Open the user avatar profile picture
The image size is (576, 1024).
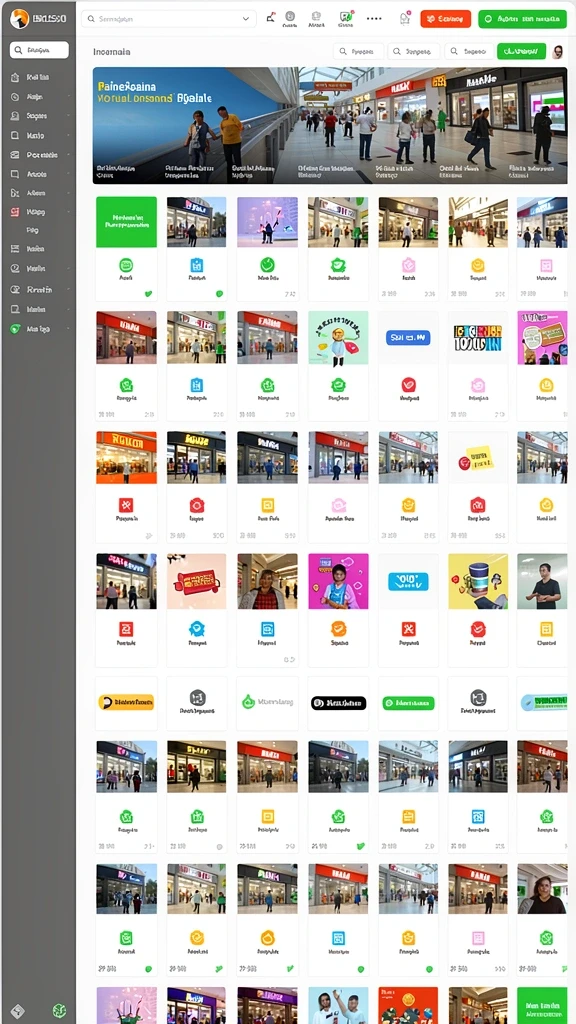[558, 52]
